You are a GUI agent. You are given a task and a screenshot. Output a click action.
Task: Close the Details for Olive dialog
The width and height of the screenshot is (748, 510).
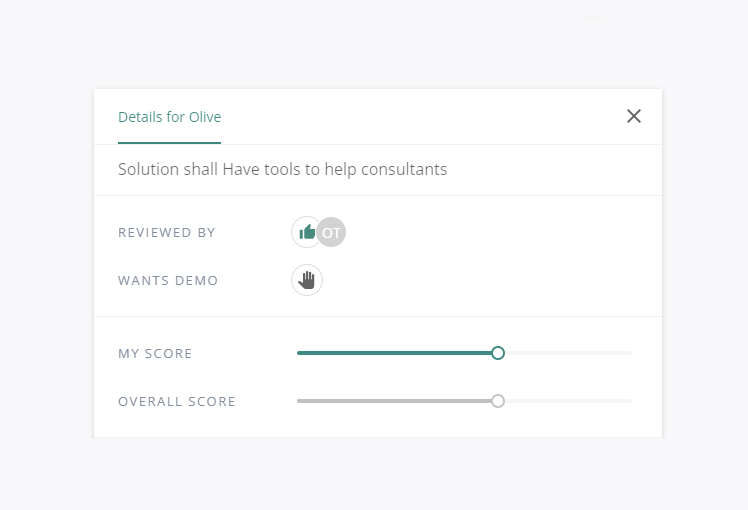coord(634,116)
